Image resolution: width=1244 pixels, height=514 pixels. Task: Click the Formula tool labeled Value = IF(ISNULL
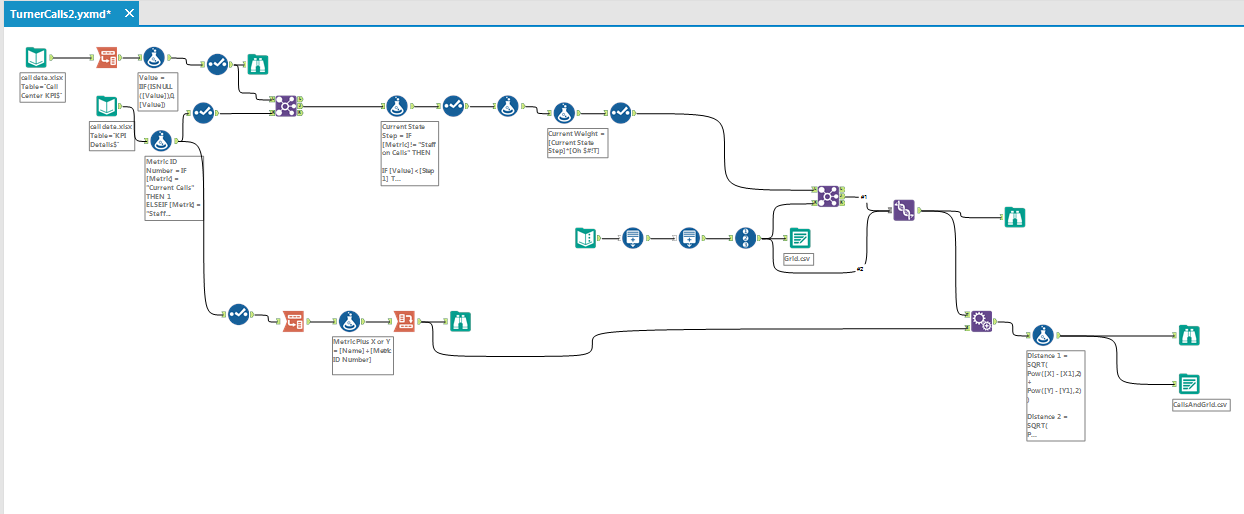tap(155, 58)
